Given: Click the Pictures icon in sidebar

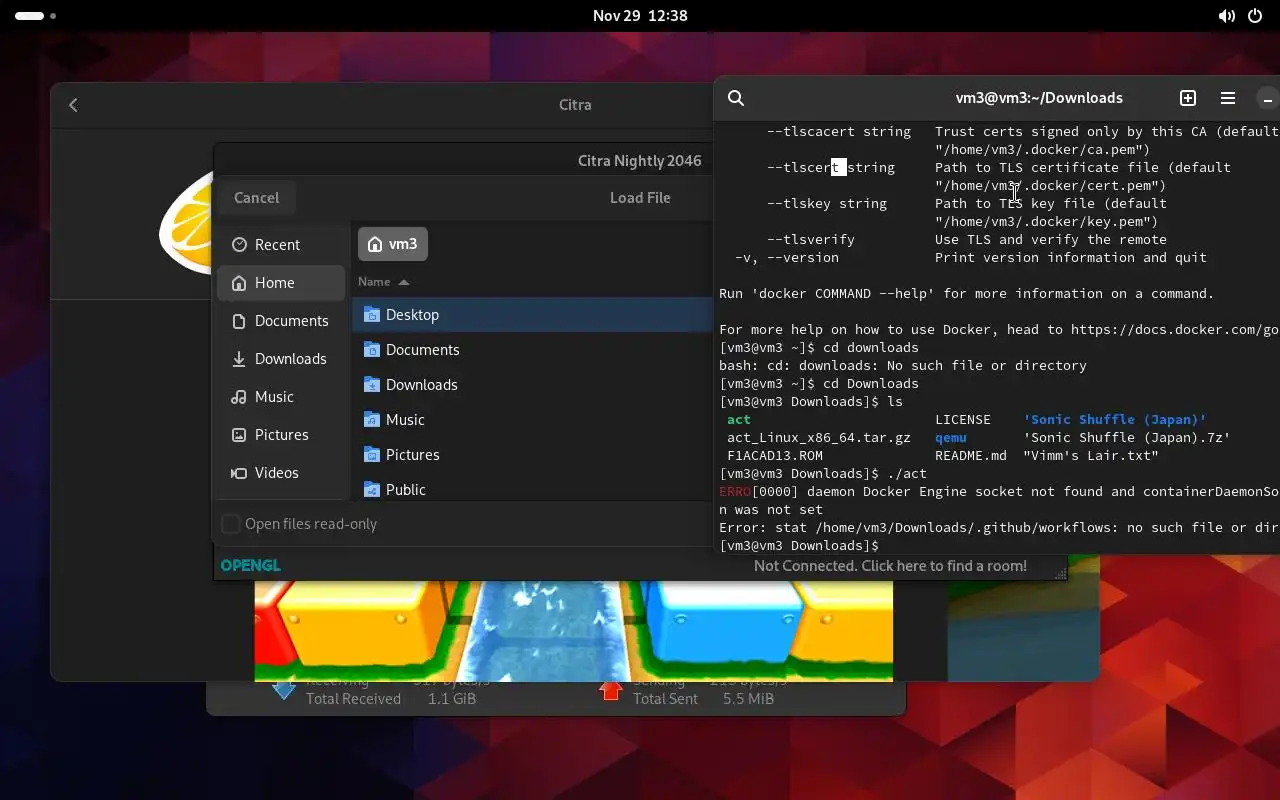Looking at the screenshot, I should pos(239,435).
